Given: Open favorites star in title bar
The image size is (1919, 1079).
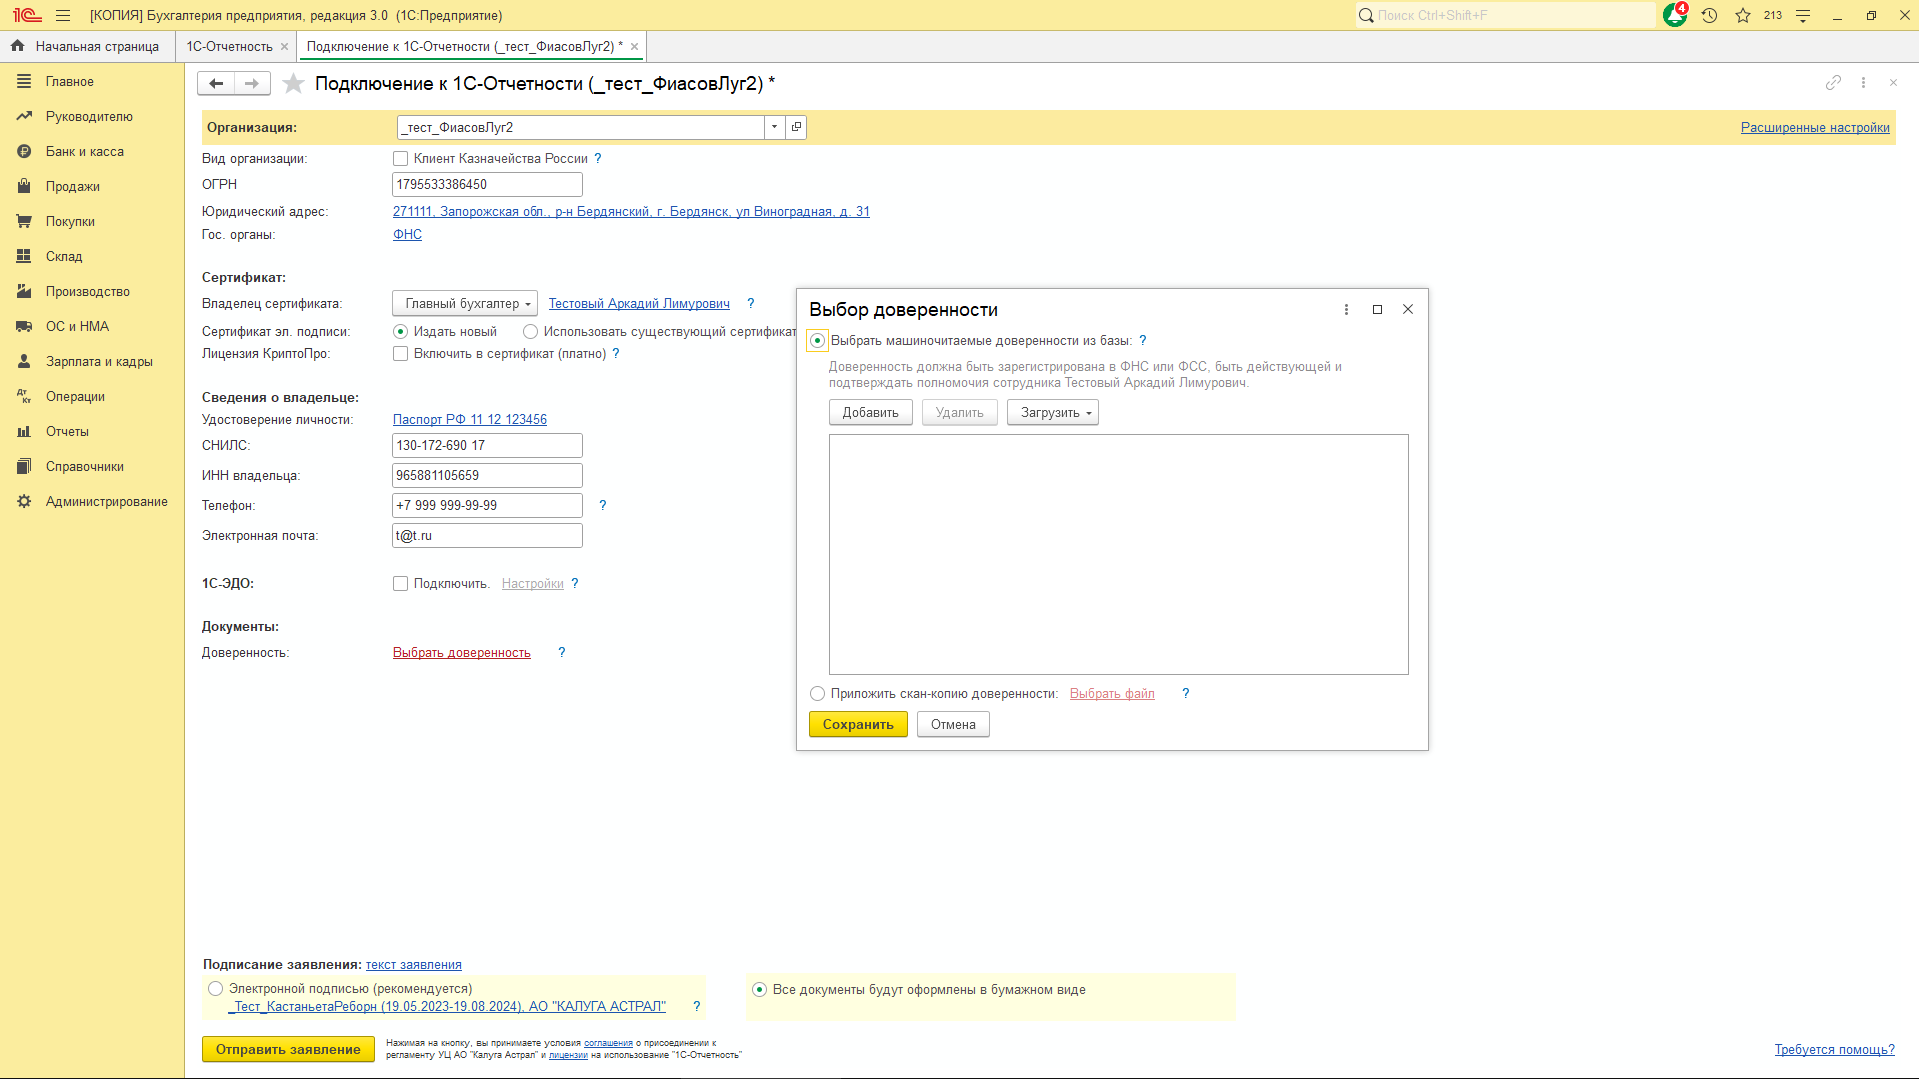Looking at the screenshot, I should tap(1743, 15).
